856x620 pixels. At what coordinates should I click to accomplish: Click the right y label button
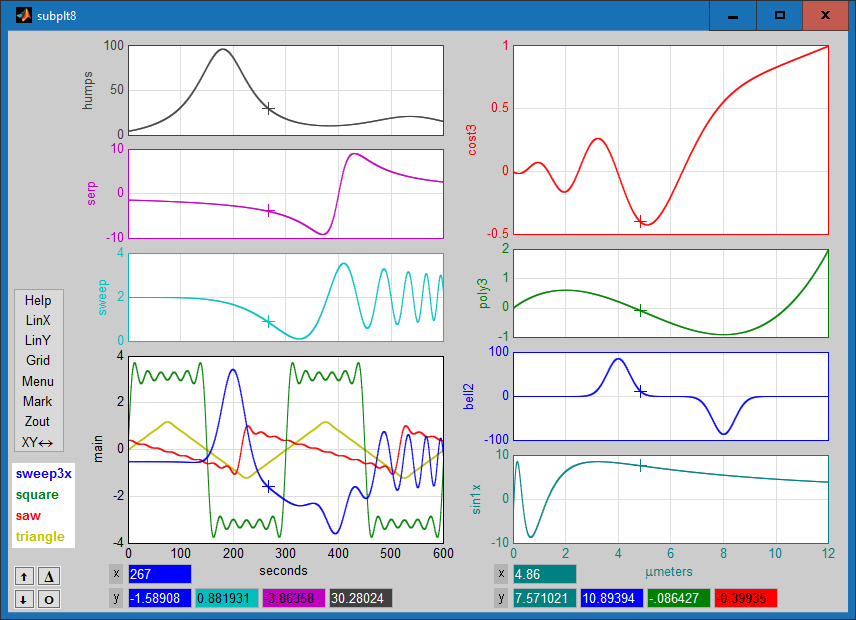(501, 598)
